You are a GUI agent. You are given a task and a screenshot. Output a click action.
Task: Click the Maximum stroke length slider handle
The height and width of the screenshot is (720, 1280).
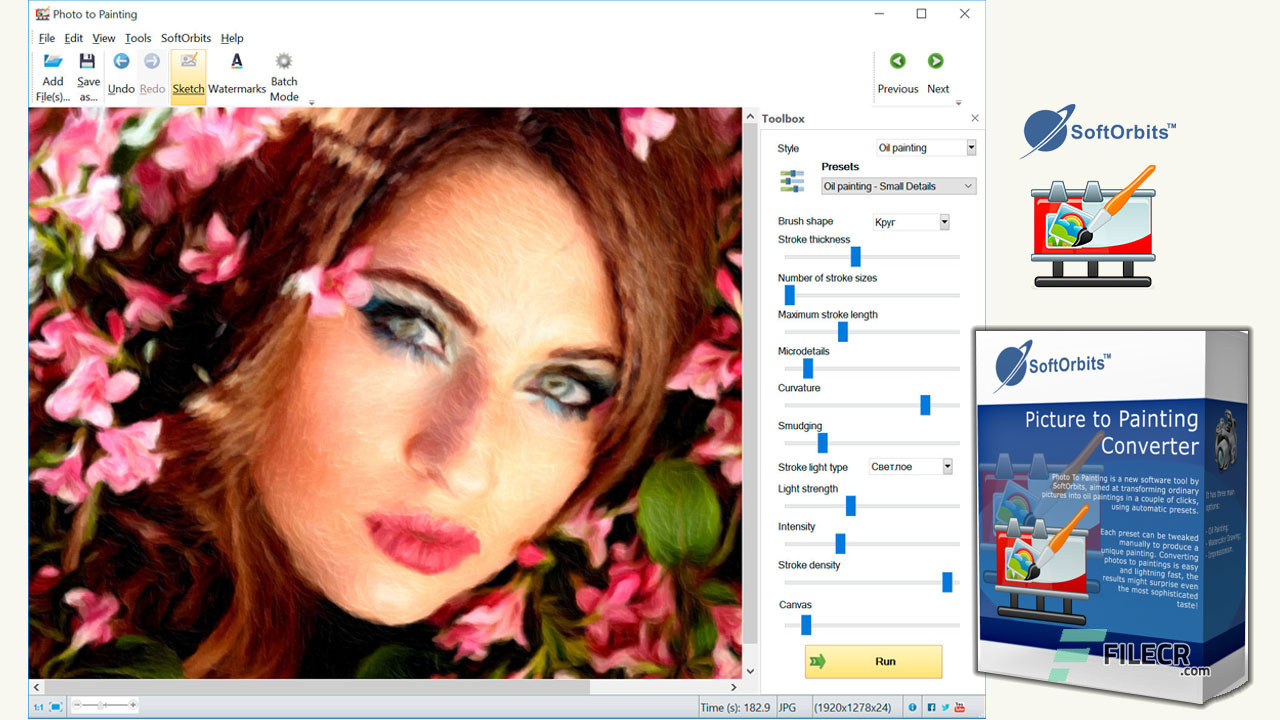click(x=842, y=332)
